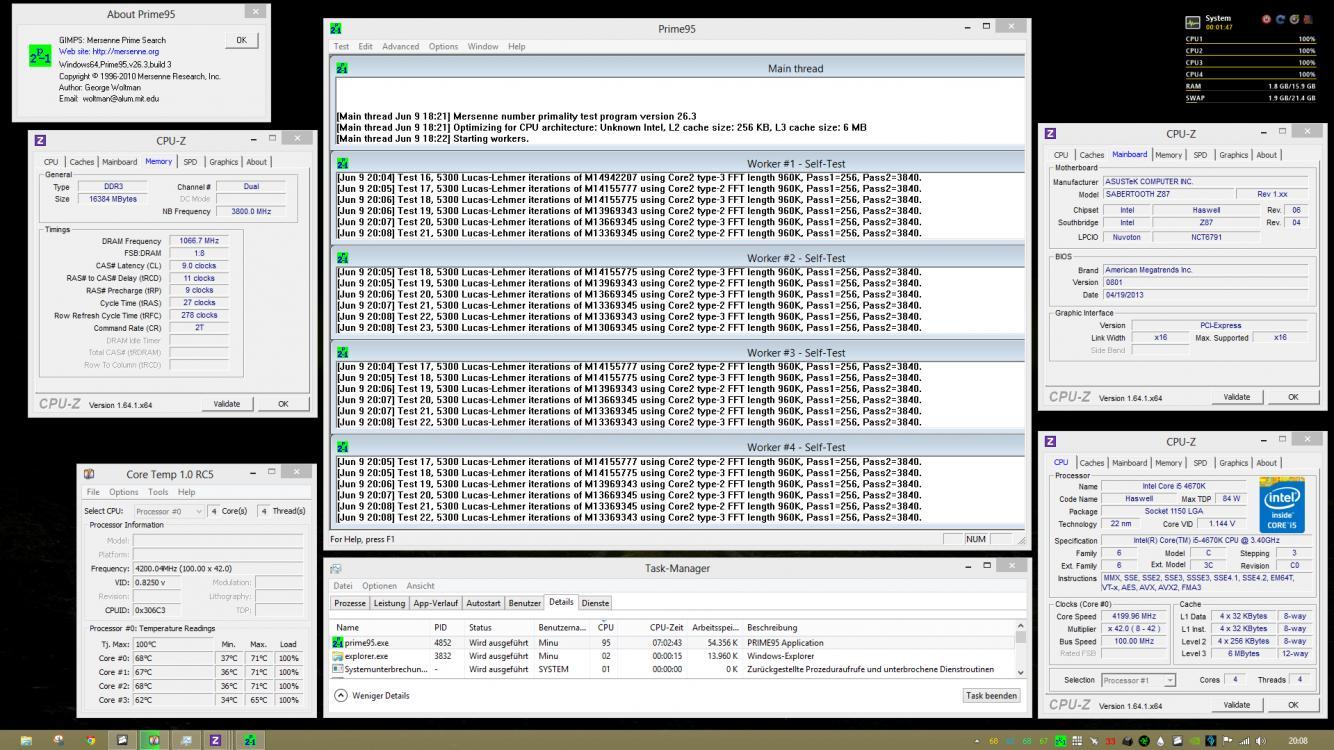Open the Datei menu in Task-Manager

click(x=343, y=586)
